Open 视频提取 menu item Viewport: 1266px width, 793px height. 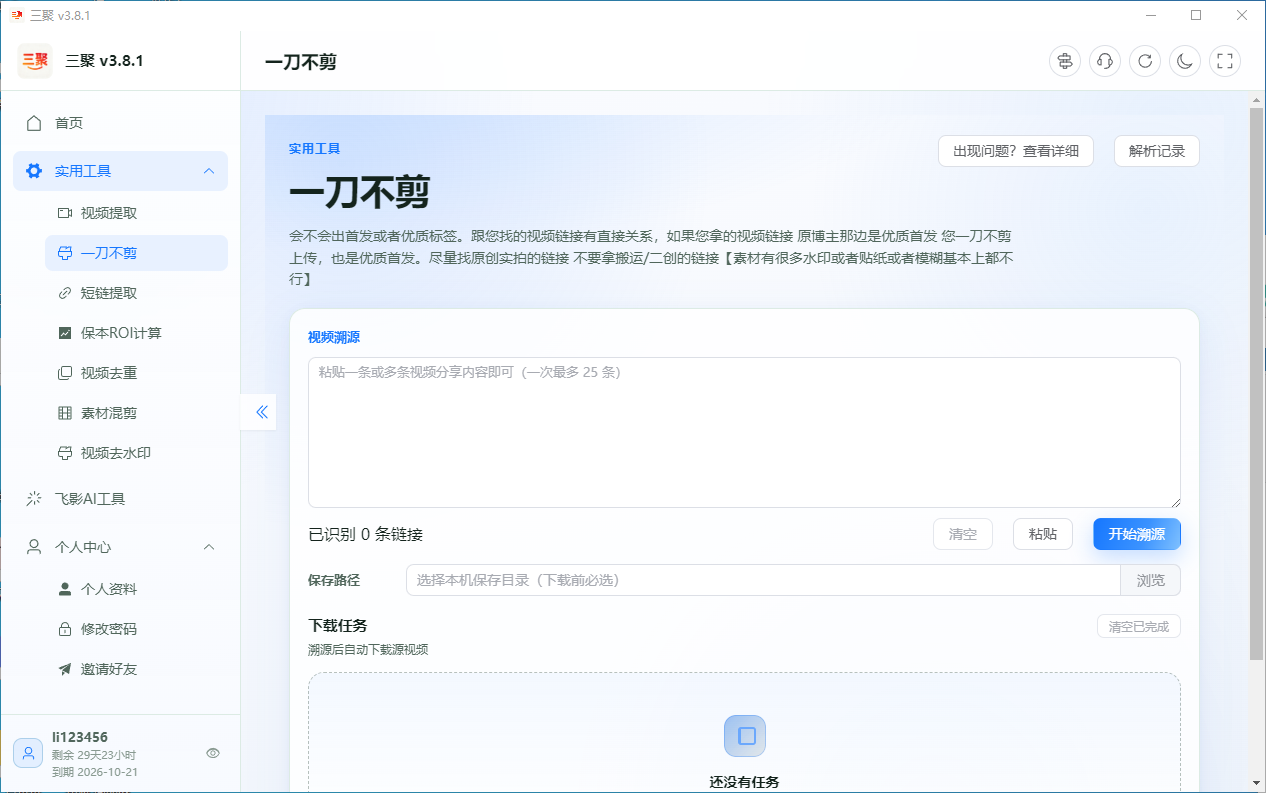point(136,213)
